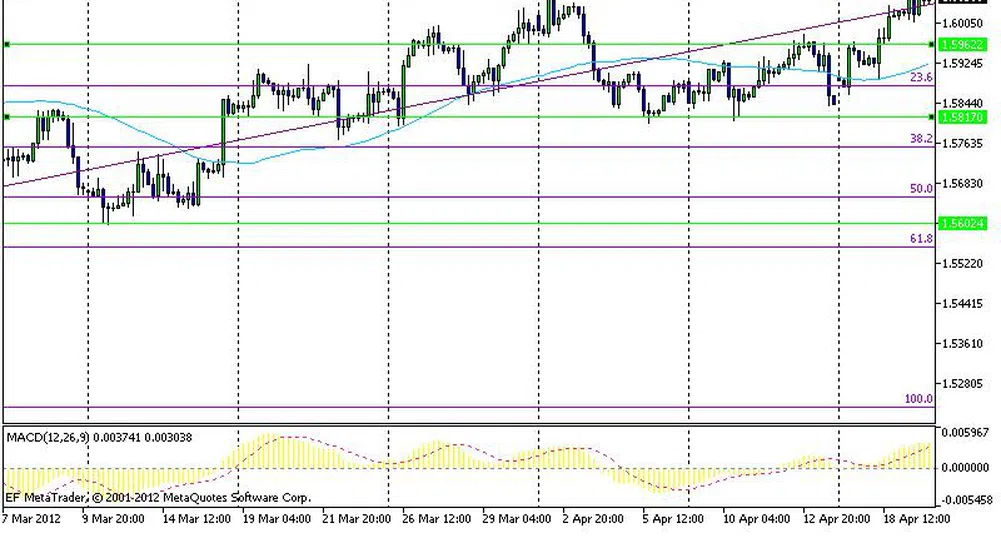1001x538 pixels.
Task: Select the 50.0 Fibonacci level label
Action: point(921,188)
